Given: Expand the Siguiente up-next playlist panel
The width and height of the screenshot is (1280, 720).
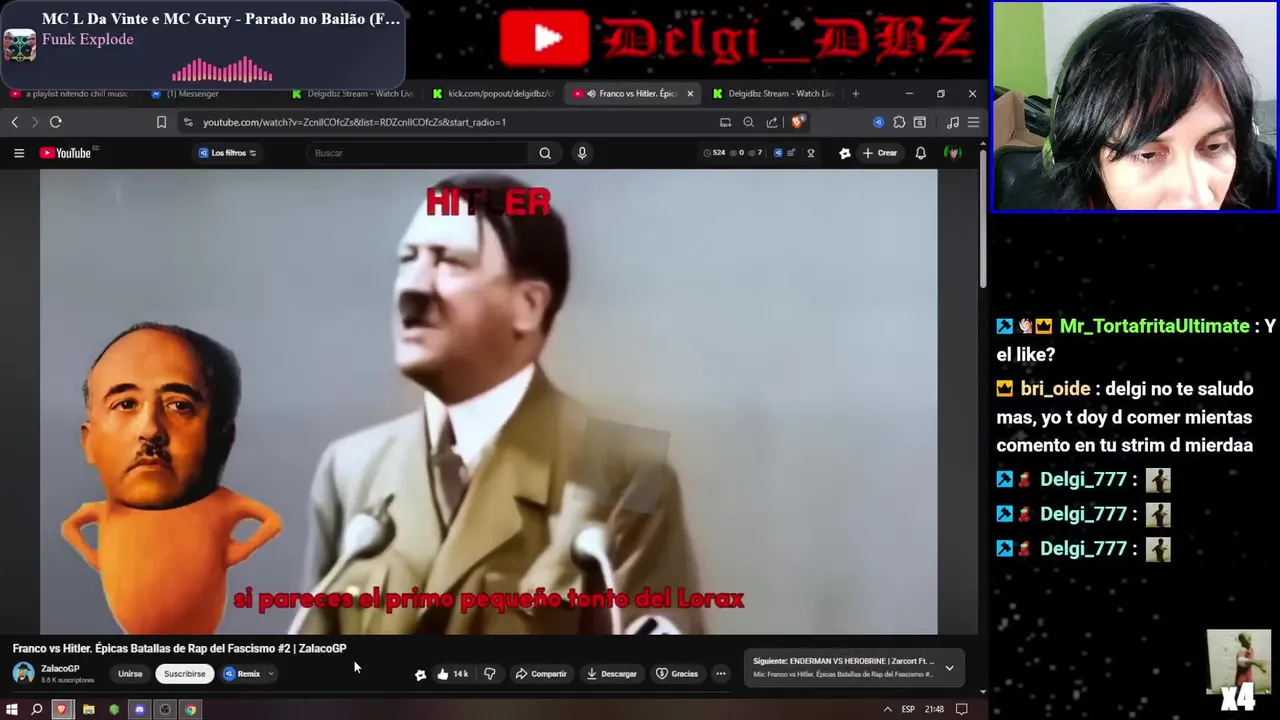Looking at the screenshot, I should [x=949, y=668].
